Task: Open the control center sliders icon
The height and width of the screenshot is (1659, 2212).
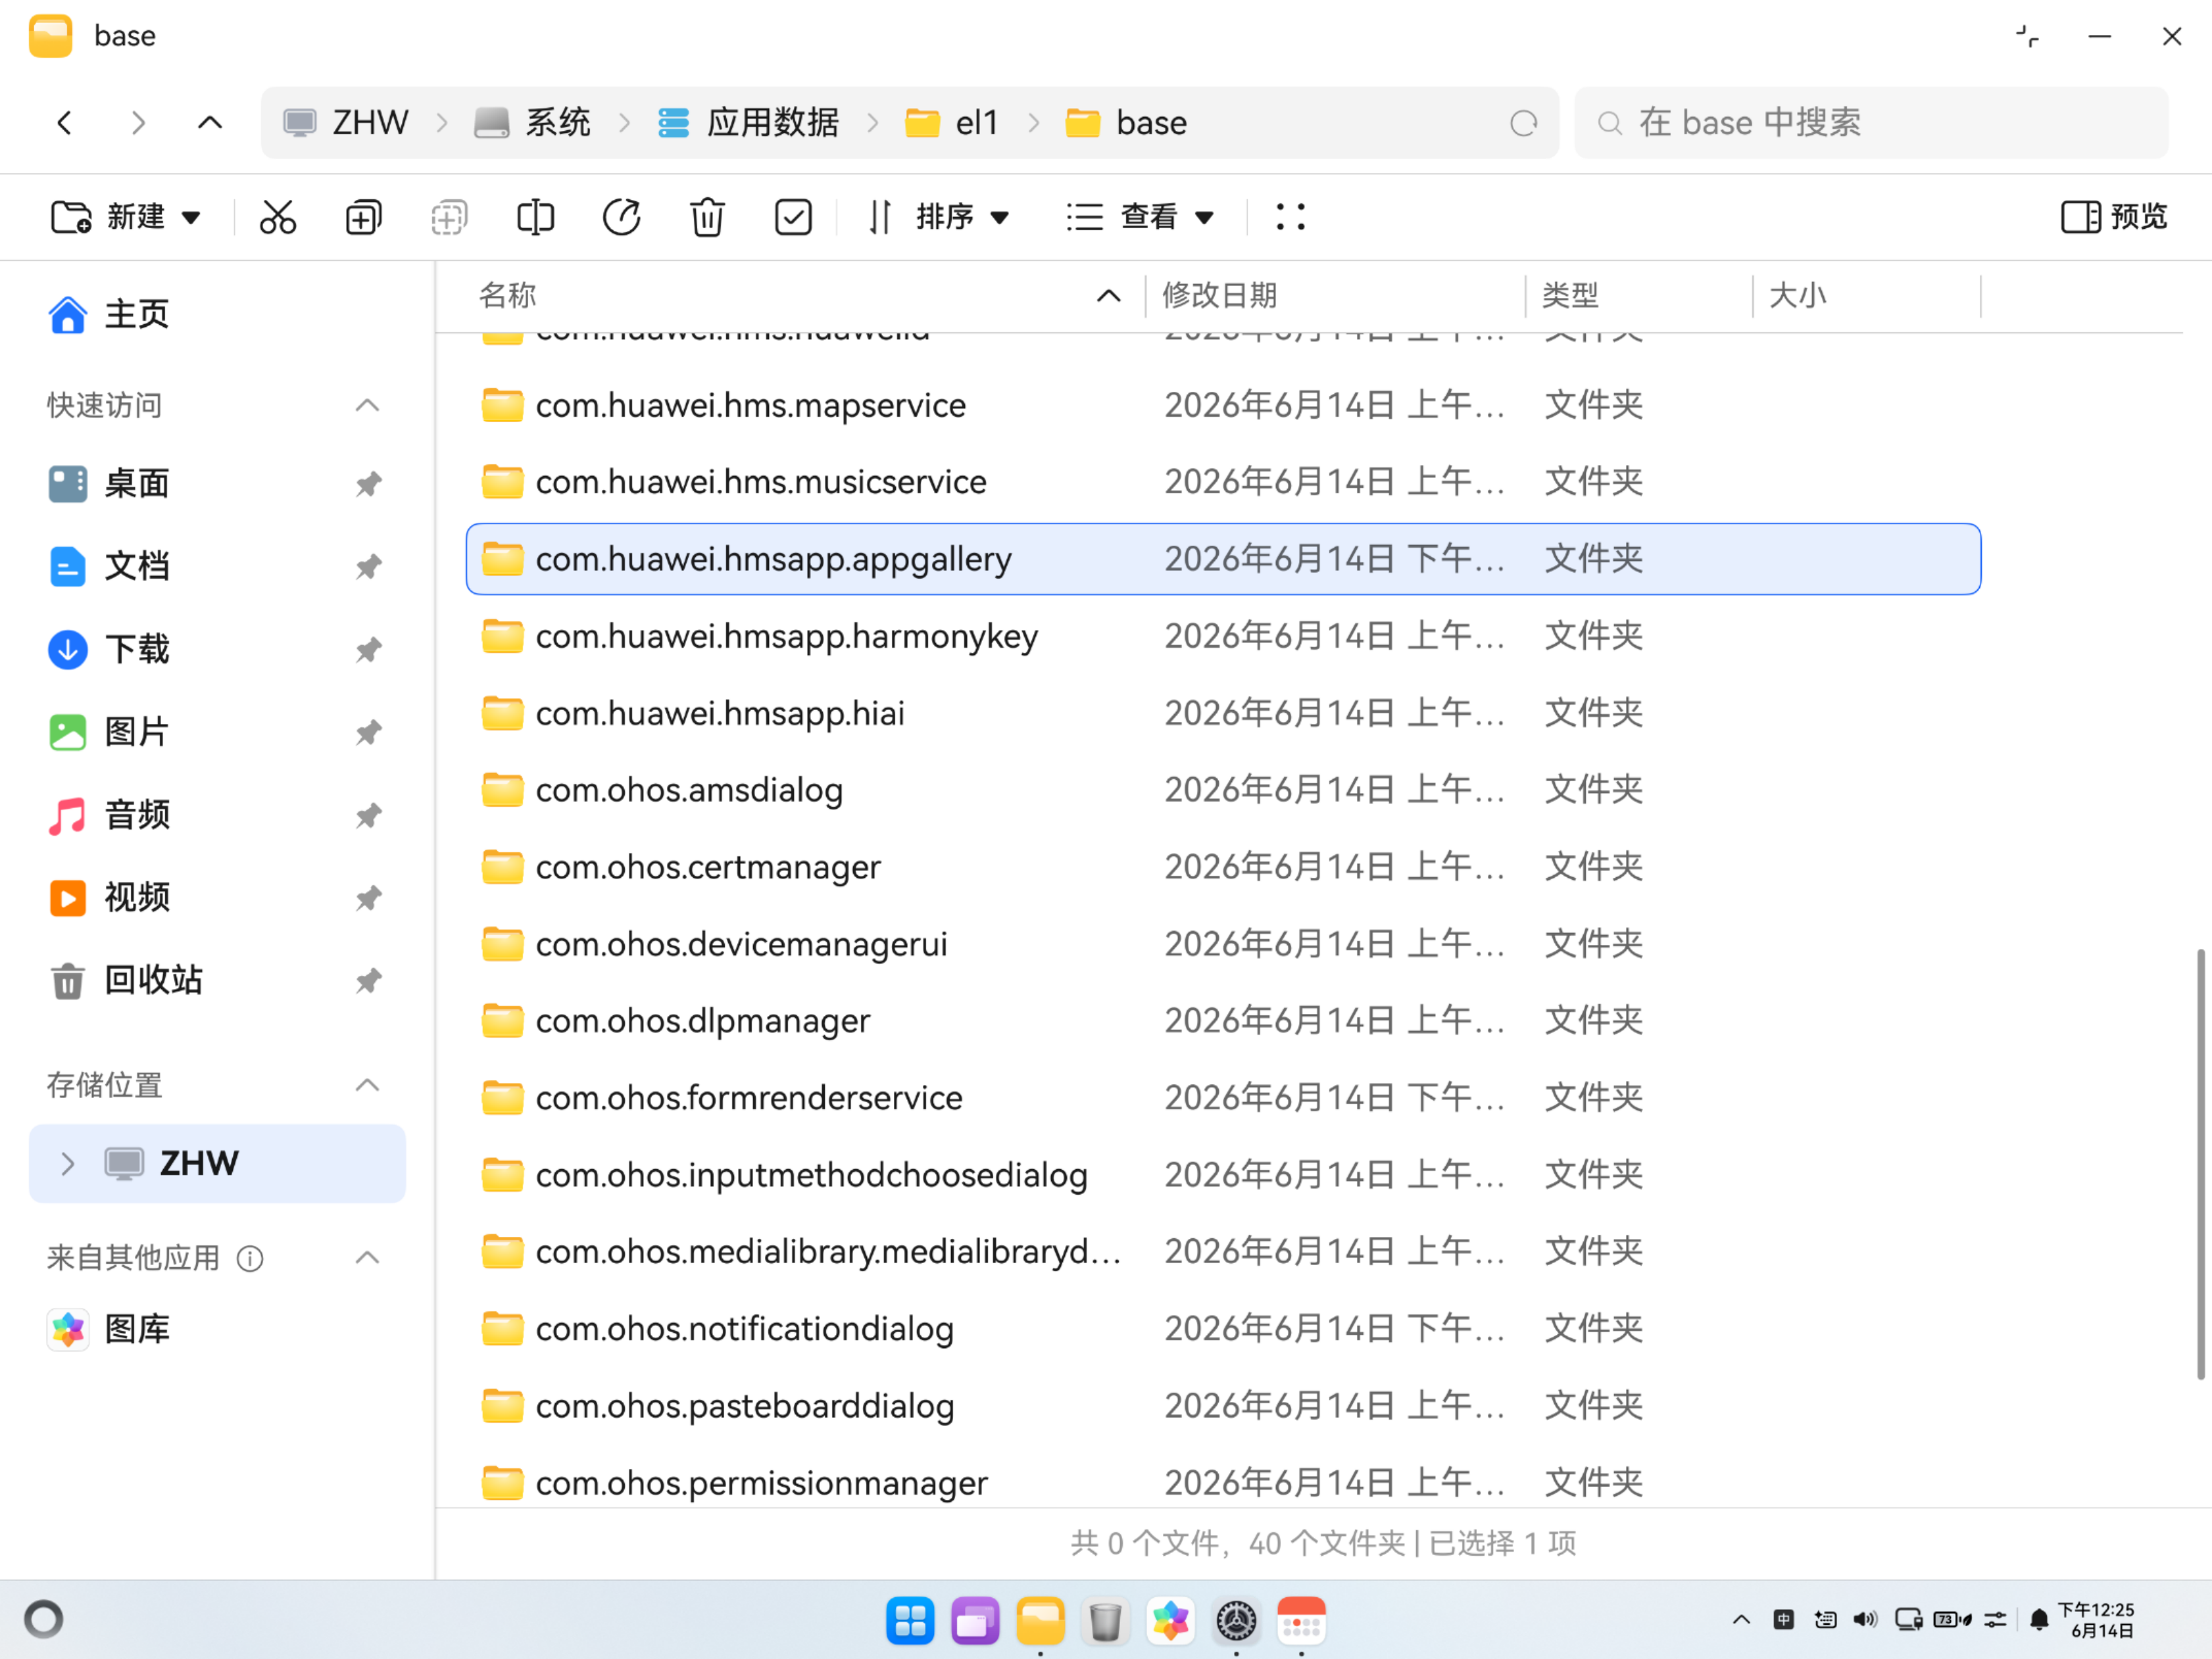Action: click(1995, 1619)
